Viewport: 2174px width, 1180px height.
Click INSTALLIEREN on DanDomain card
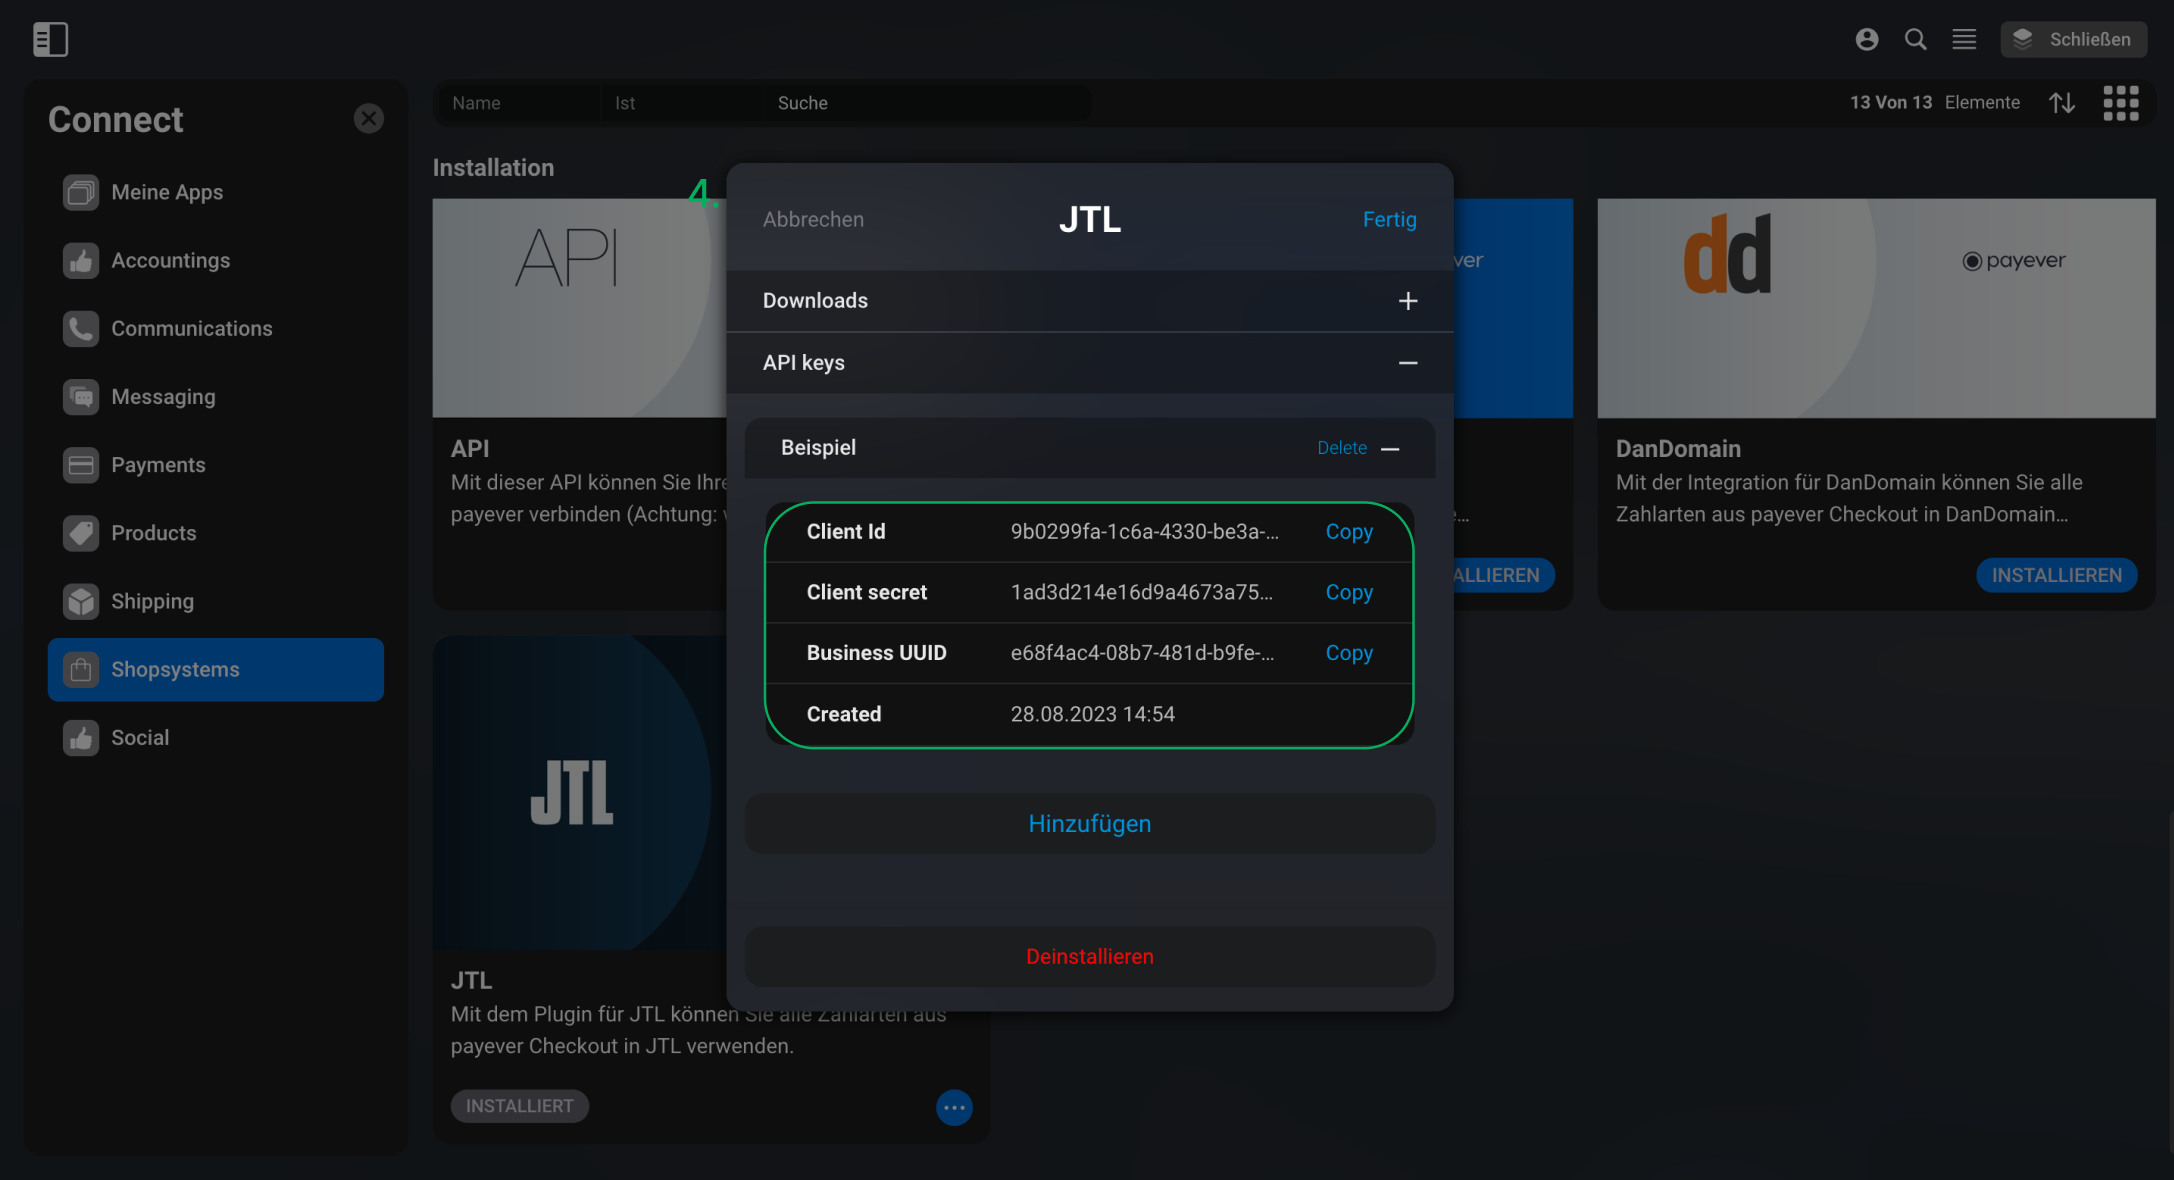point(2056,575)
